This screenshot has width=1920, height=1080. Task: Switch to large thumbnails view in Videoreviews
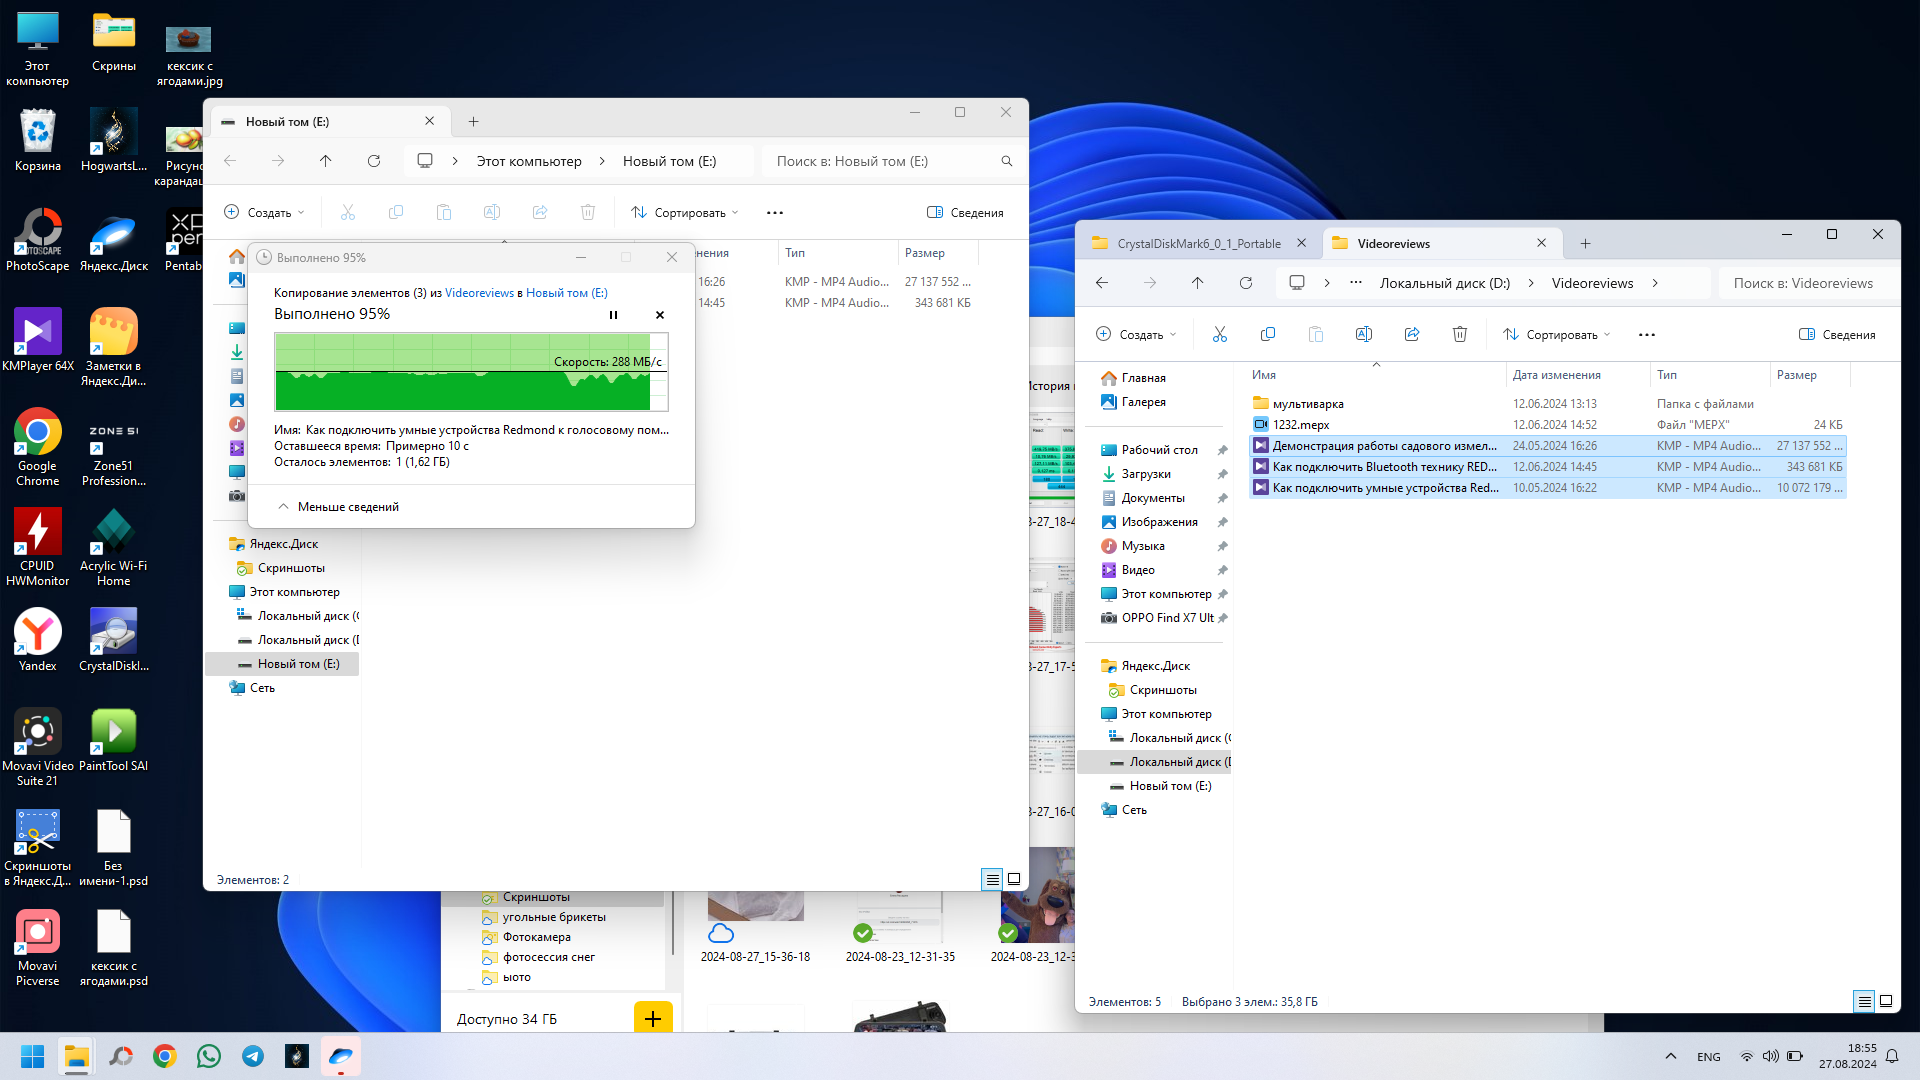coord(1886,1001)
